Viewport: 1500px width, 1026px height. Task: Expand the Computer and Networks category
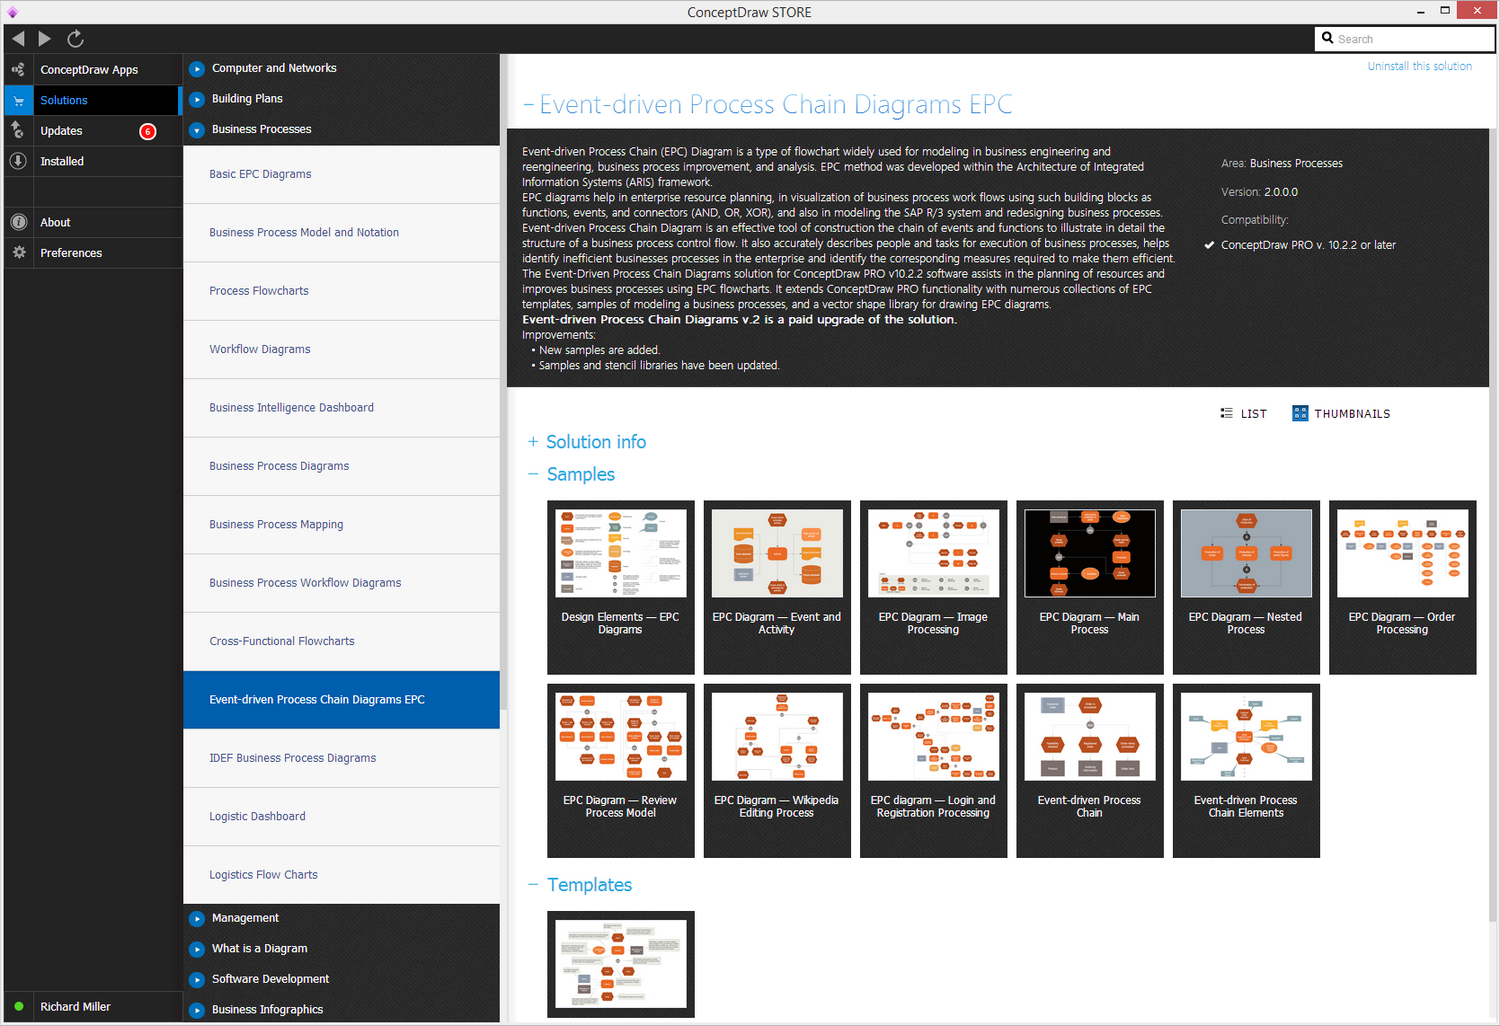(197, 69)
